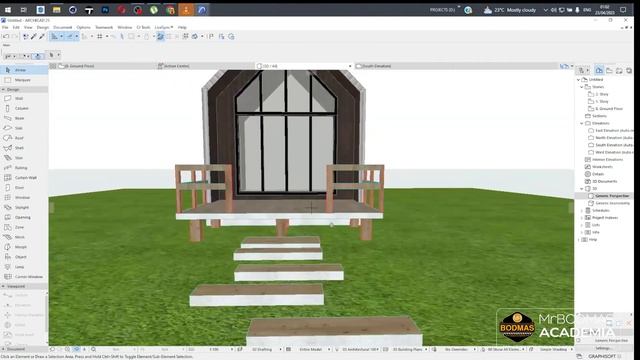Select the Mesh tool
The image size is (640, 360).
click(24, 237)
